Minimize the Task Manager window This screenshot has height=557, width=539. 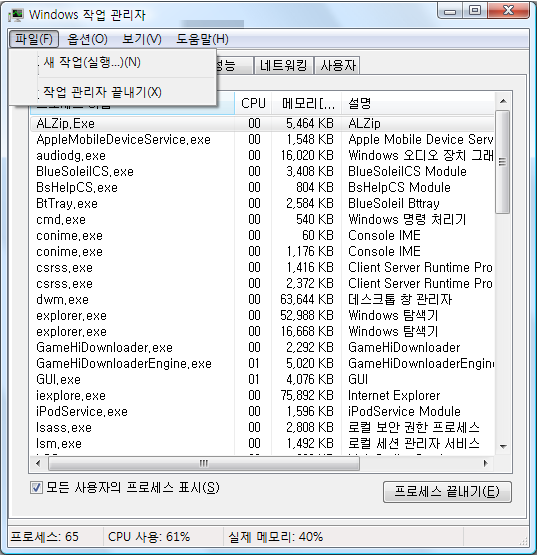click(450, 11)
